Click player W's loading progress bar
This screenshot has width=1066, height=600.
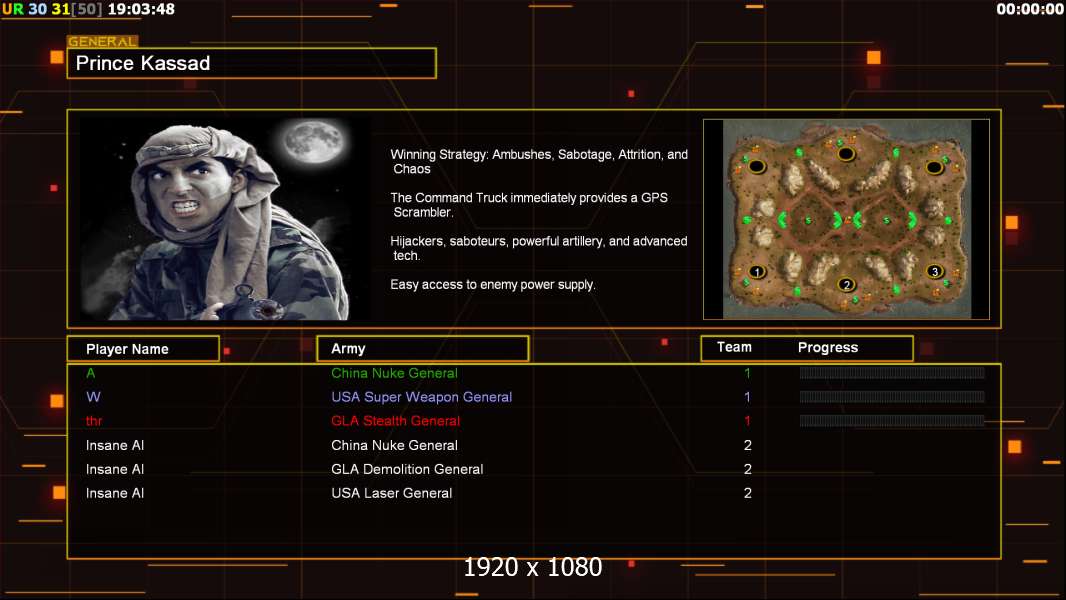click(892, 397)
